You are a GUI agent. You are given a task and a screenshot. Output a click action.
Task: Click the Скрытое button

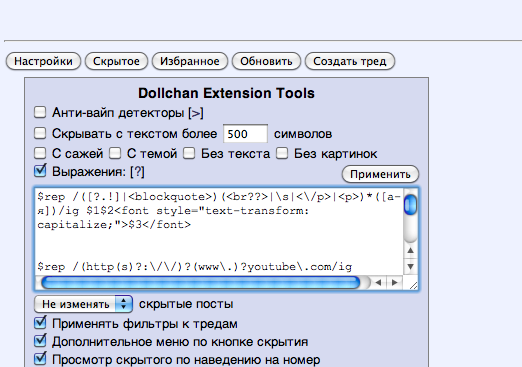(x=116, y=61)
